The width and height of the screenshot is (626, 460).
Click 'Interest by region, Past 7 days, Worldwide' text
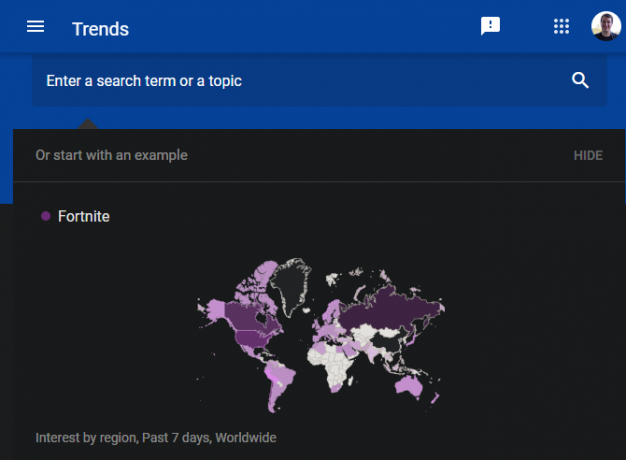coord(156,438)
